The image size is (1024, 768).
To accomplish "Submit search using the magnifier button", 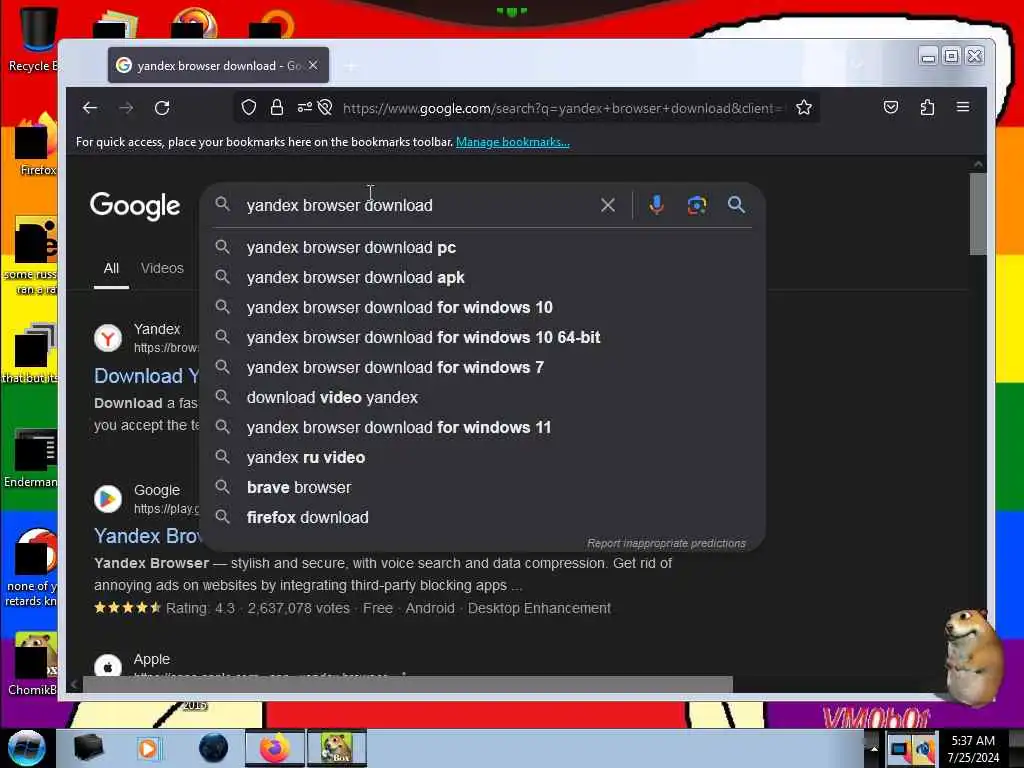I will (x=736, y=205).
